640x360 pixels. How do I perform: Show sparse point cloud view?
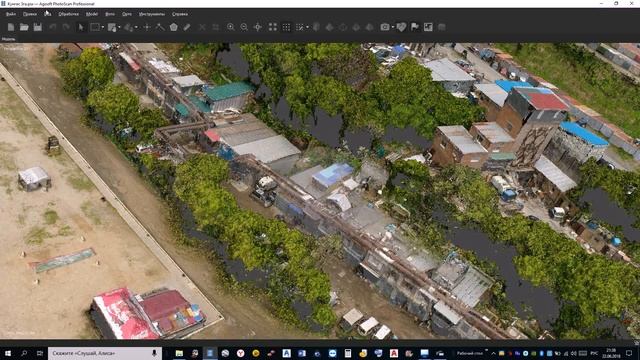(x=273, y=27)
